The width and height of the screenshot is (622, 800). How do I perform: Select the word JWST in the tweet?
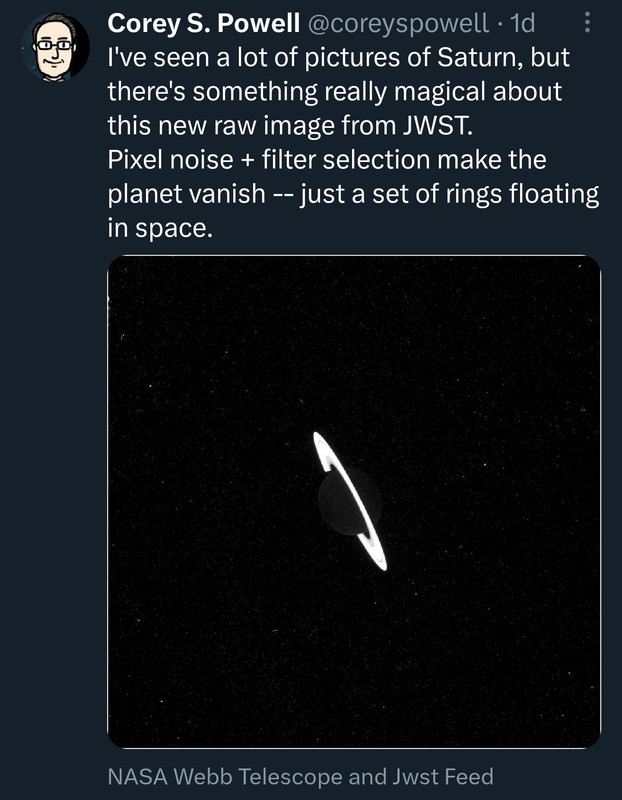[437, 126]
